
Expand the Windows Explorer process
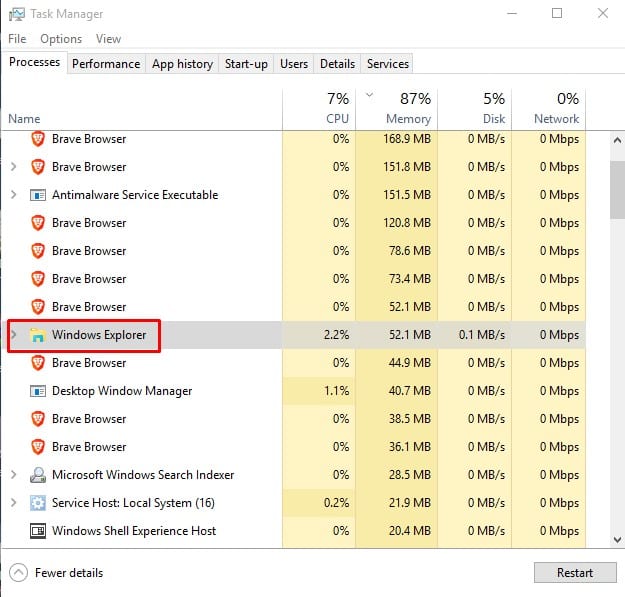click(x=14, y=335)
